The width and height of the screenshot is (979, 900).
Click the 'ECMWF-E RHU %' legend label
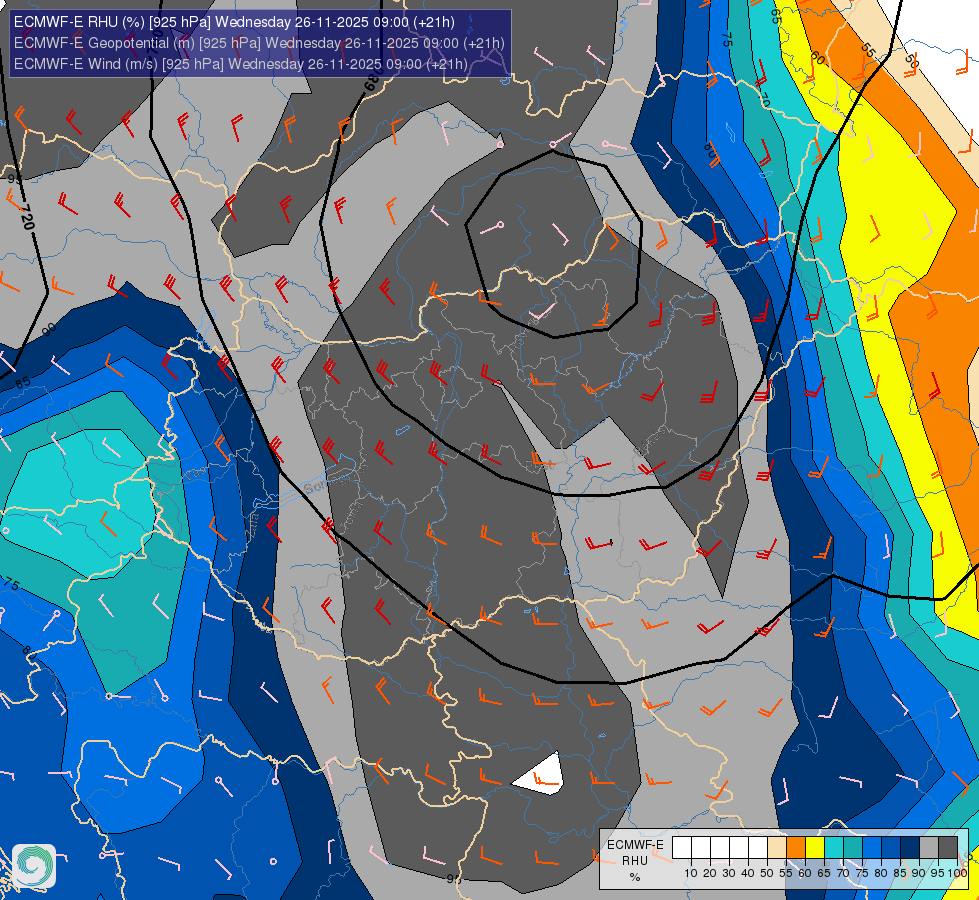(x=635, y=861)
